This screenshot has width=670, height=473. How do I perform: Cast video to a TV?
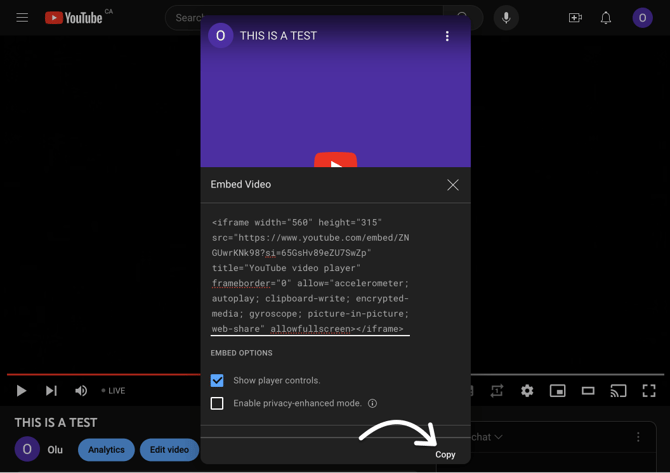[x=618, y=391]
